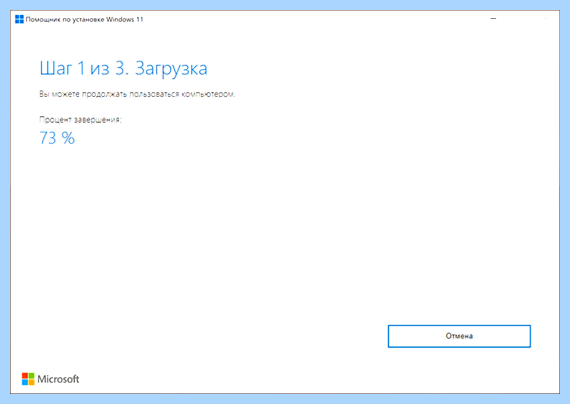Image resolution: width=570 pixels, height=404 pixels.
Task: Click the Windows logo in the title bar
Action: (19, 19)
